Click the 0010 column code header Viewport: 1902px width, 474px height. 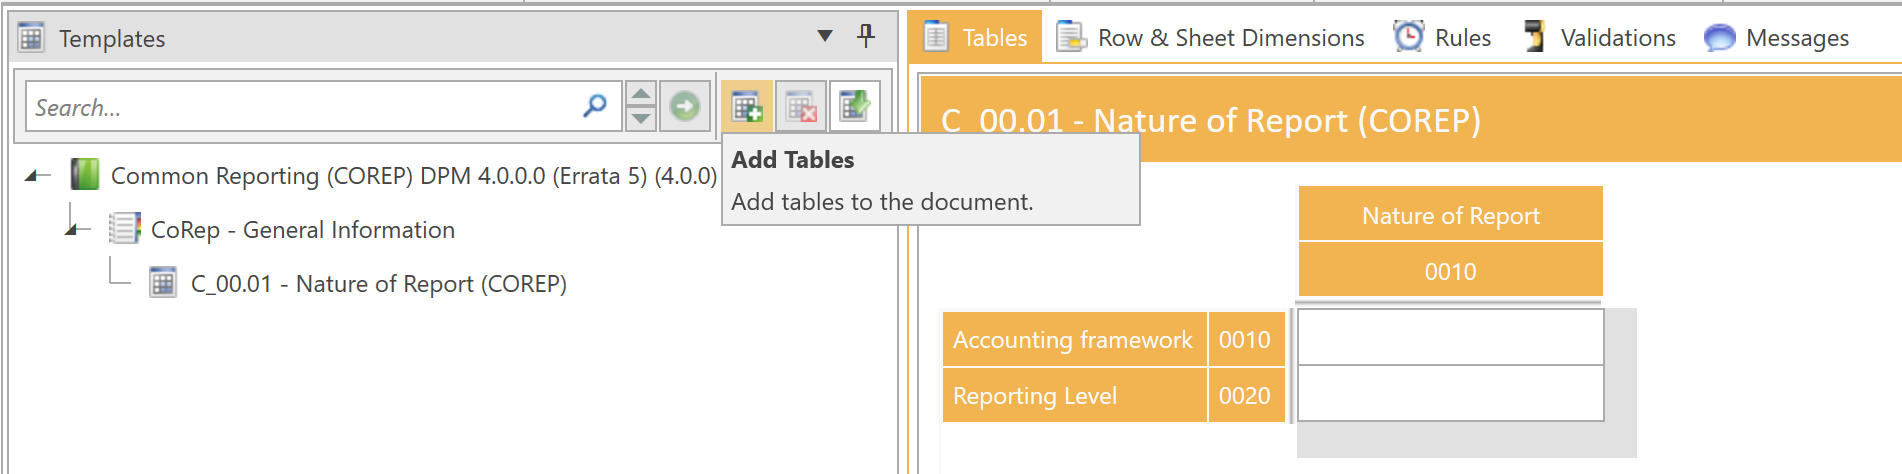pos(1450,270)
